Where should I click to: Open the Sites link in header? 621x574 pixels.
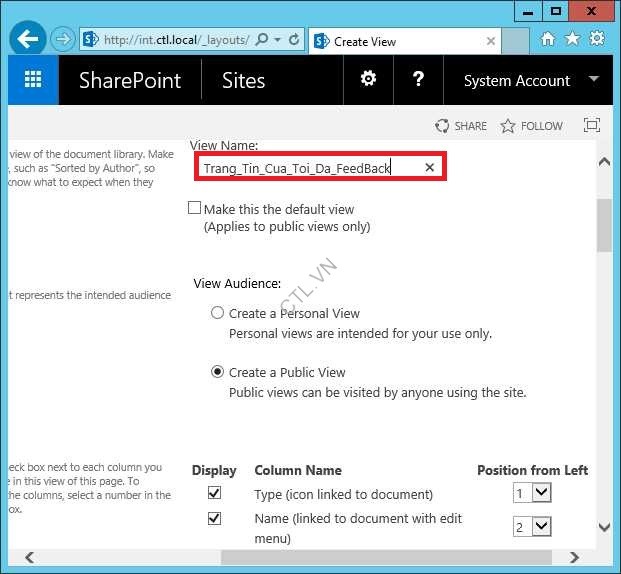coord(243,81)
